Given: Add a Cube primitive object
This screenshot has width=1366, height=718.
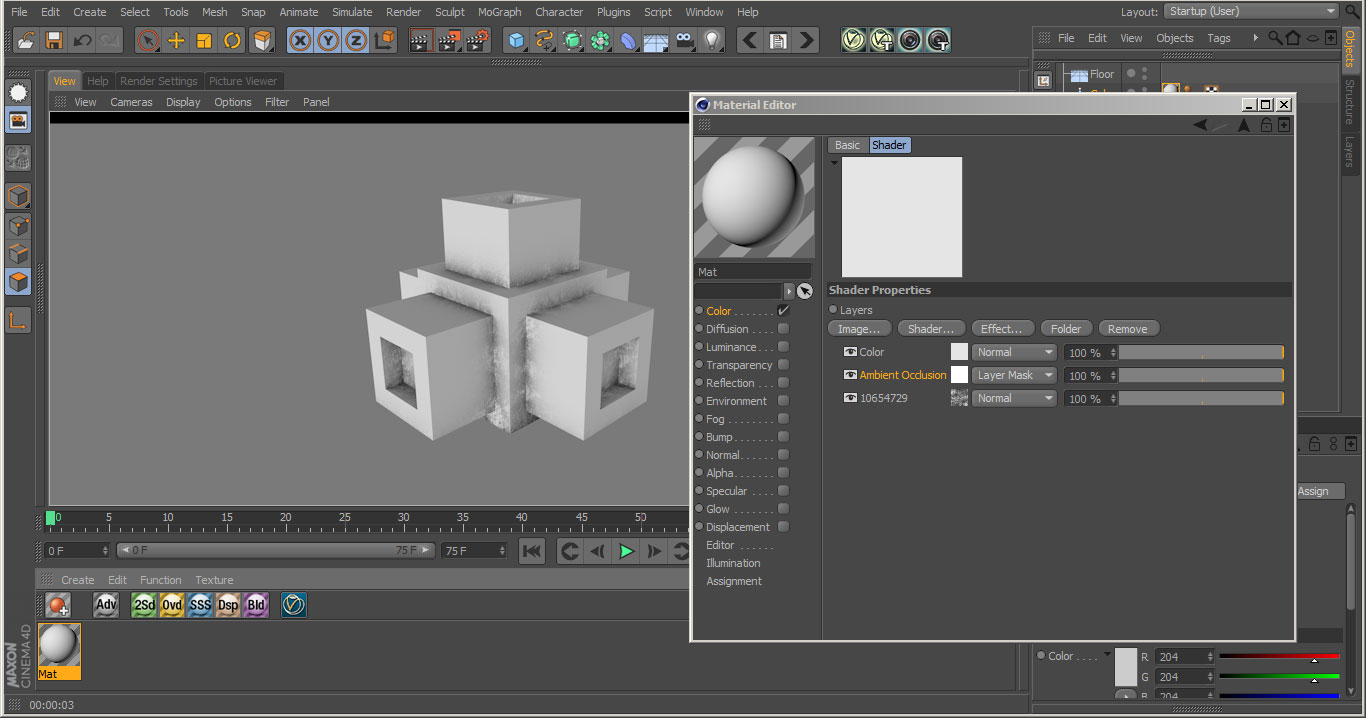Looking at the screenshot, I should point(516,41).
